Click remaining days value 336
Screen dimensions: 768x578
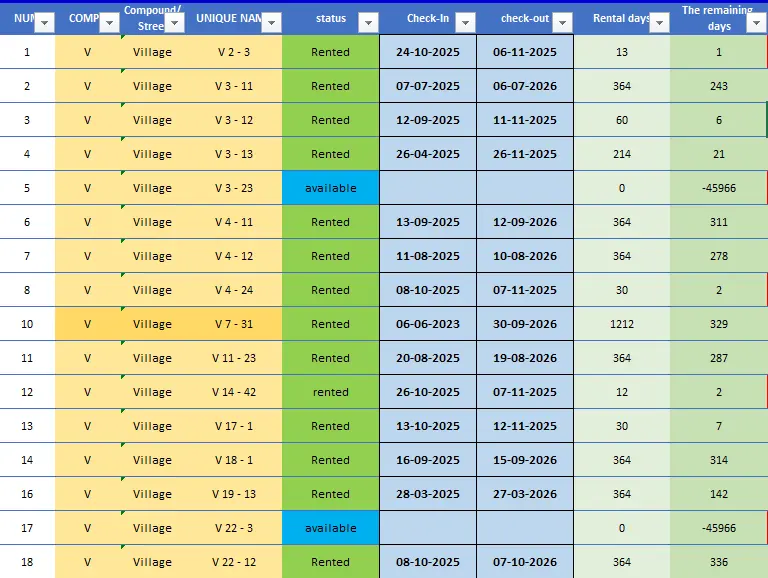click(x=719, y=562)
